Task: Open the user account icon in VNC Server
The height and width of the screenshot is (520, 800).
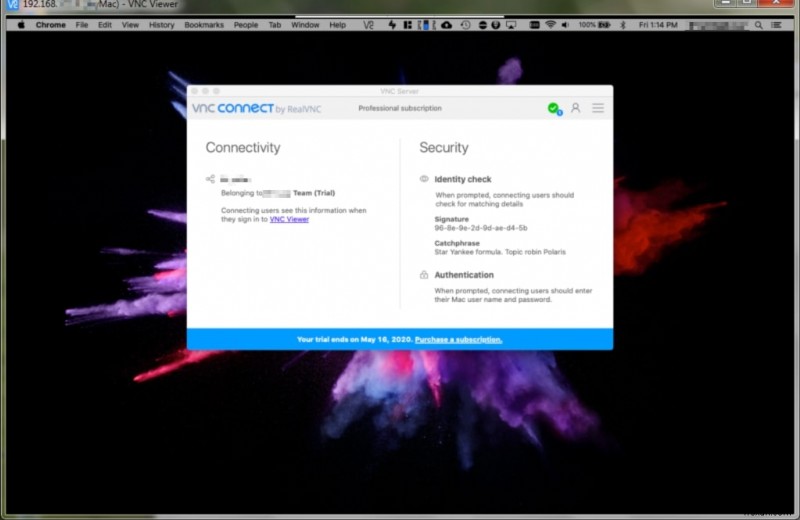Action: (x=576, y=108)
